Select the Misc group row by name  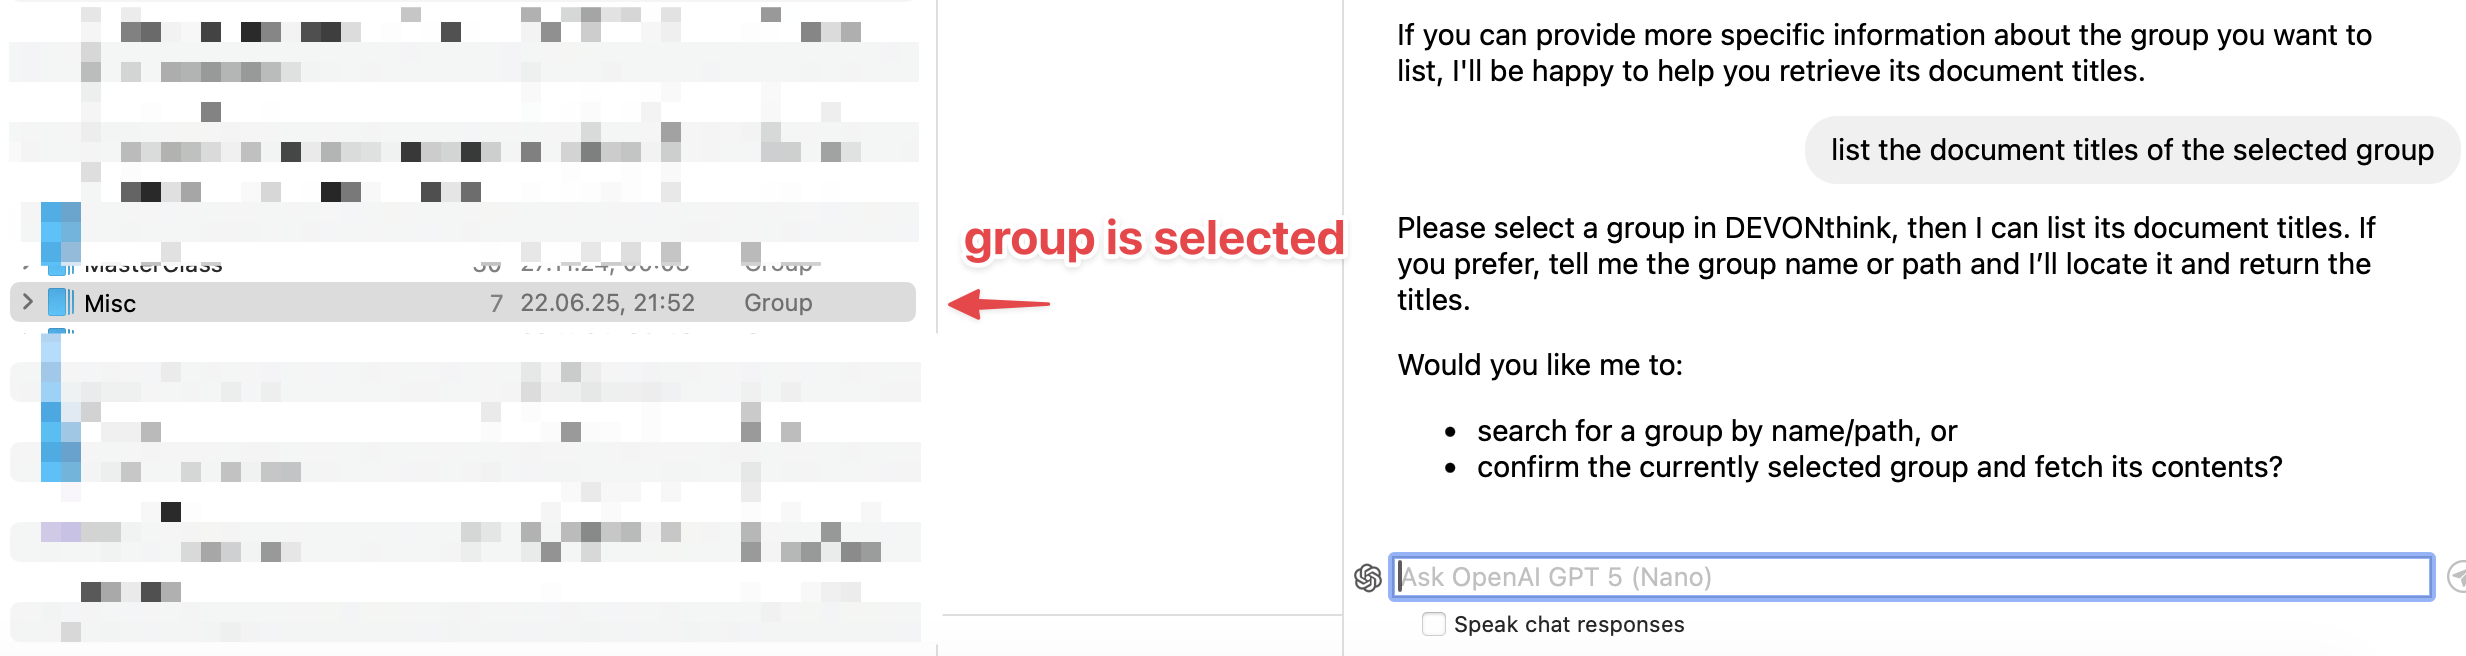110,303
